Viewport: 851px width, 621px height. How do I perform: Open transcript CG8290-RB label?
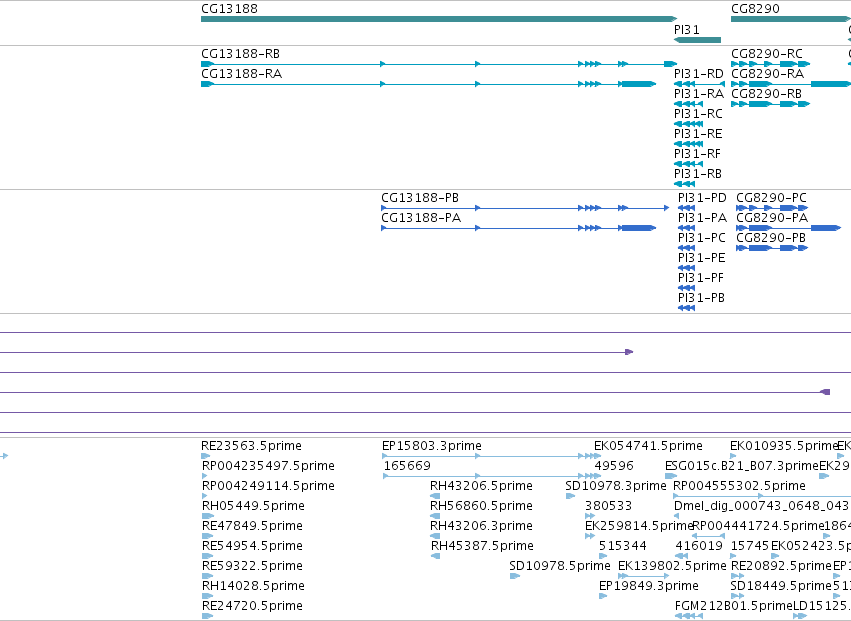click(766, 94)
